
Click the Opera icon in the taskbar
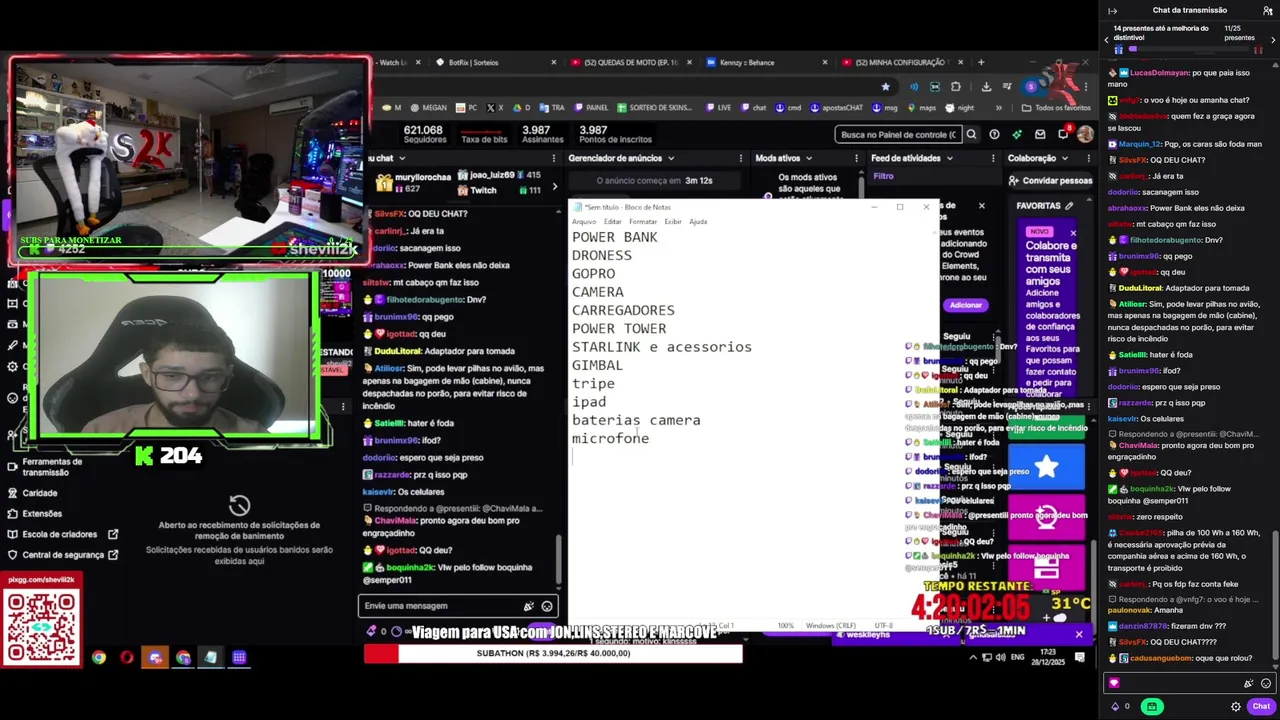point(127,657)
